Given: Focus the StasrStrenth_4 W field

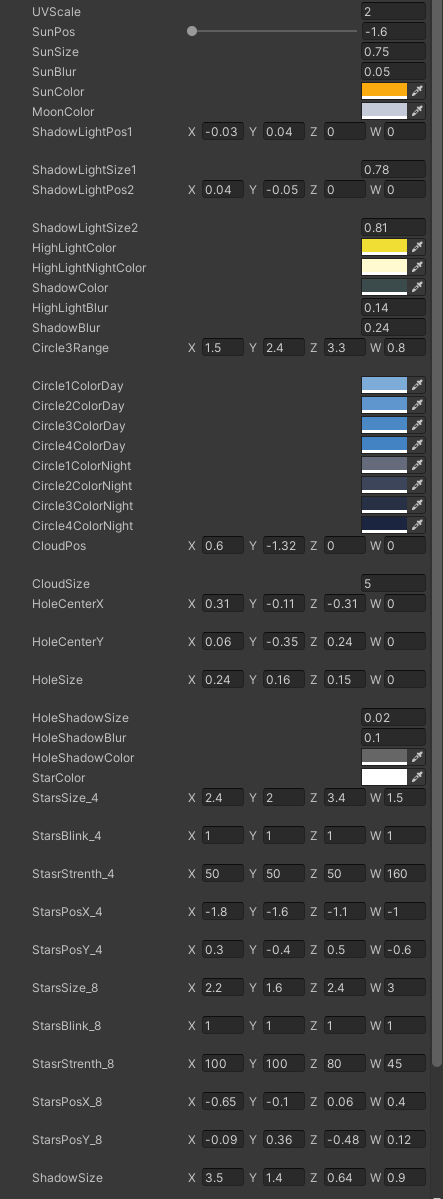Looking at the screenshot, I should coord(405,873).
